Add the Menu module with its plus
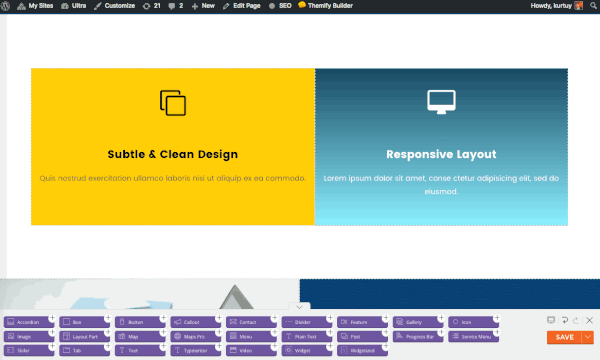The height and width of the screenshot is (360, 600). [x=274, y=332]
